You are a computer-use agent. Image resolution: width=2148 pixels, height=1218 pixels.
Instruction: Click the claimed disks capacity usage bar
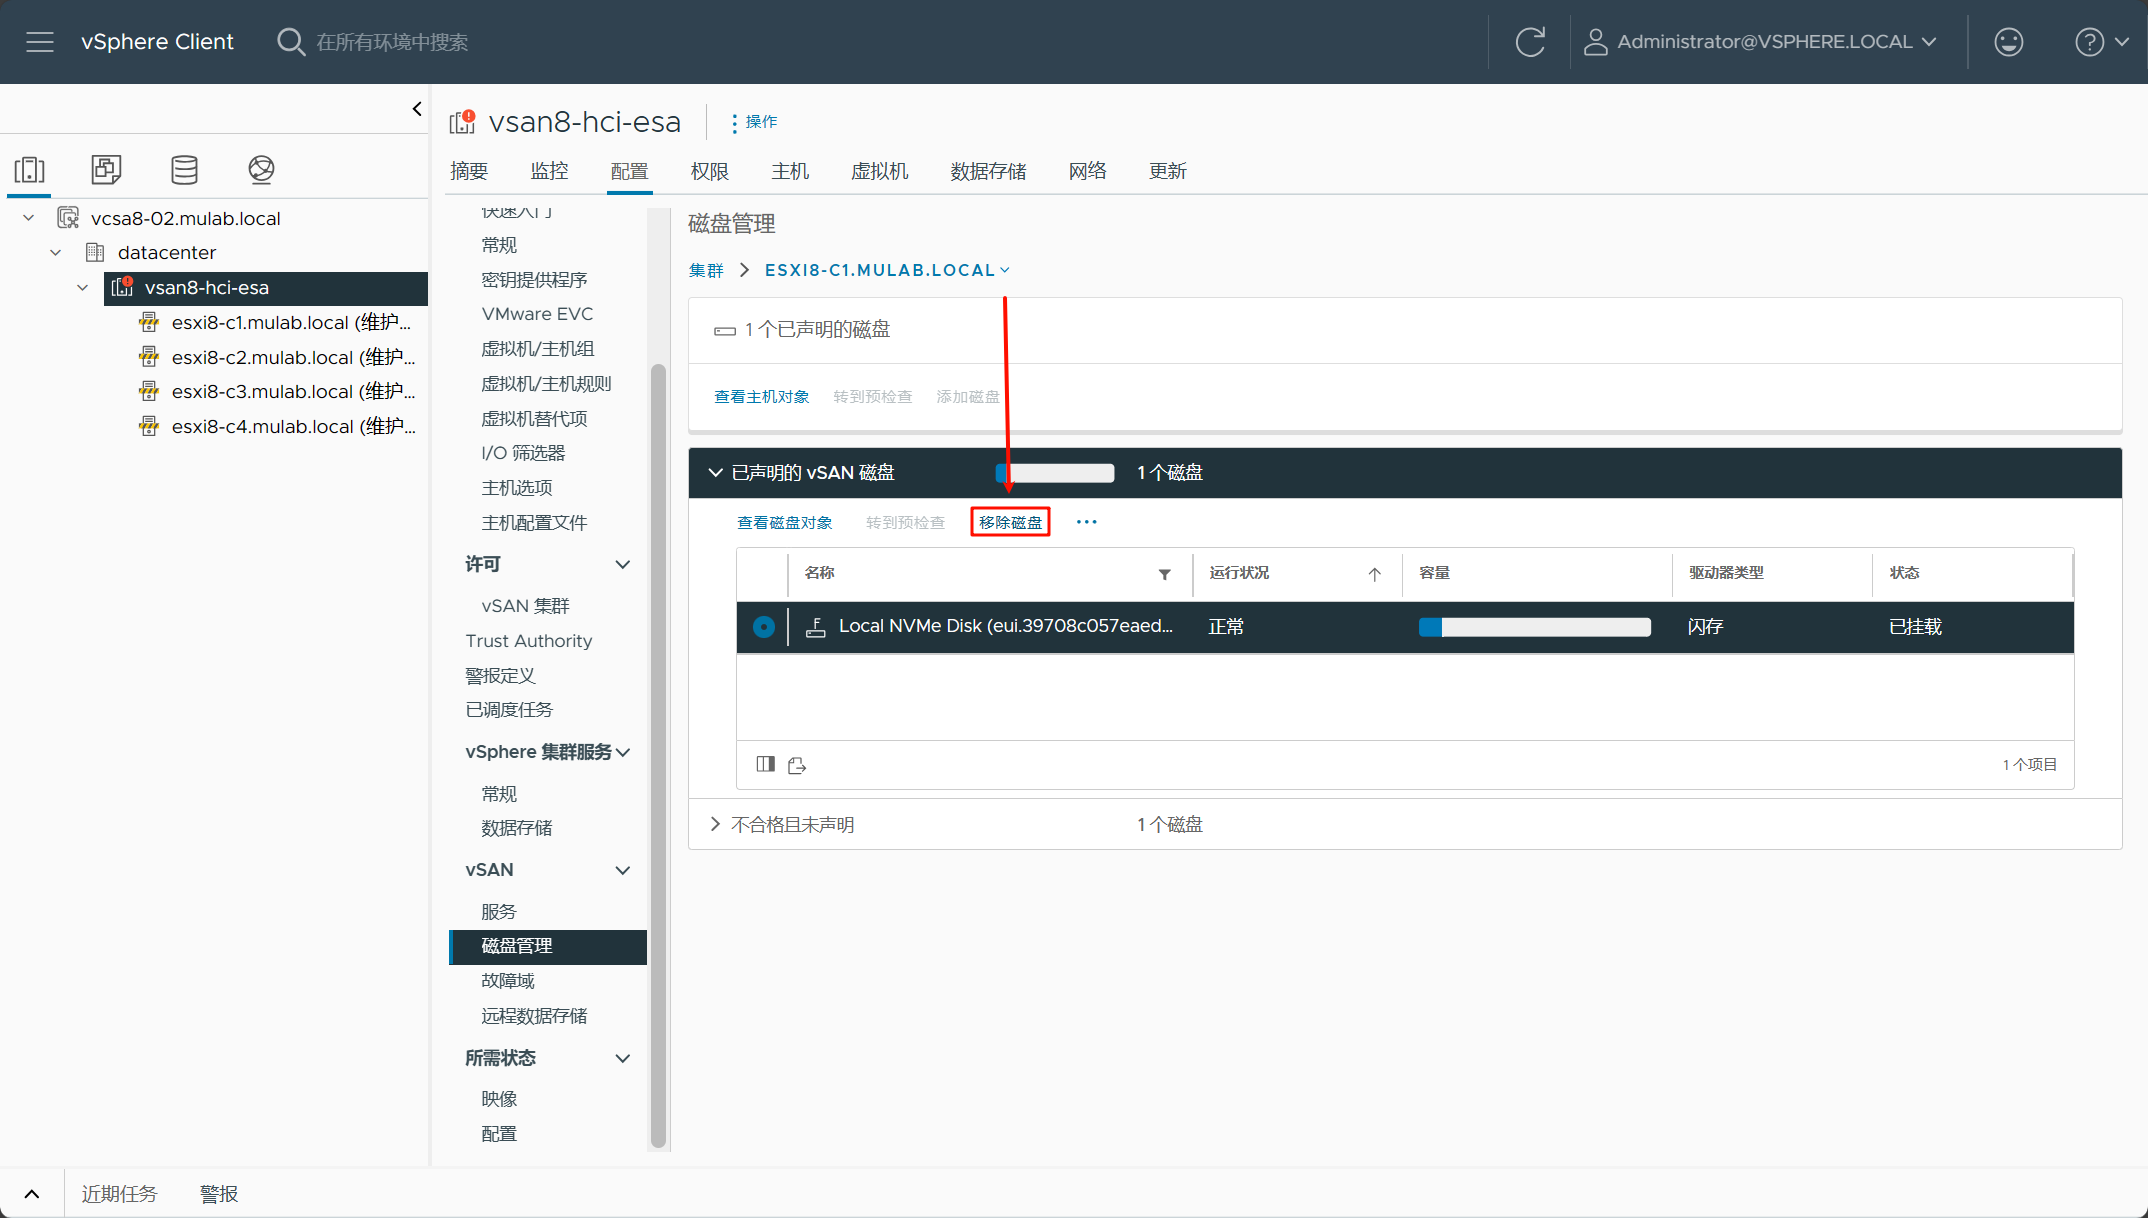(x=1055, y=473)
